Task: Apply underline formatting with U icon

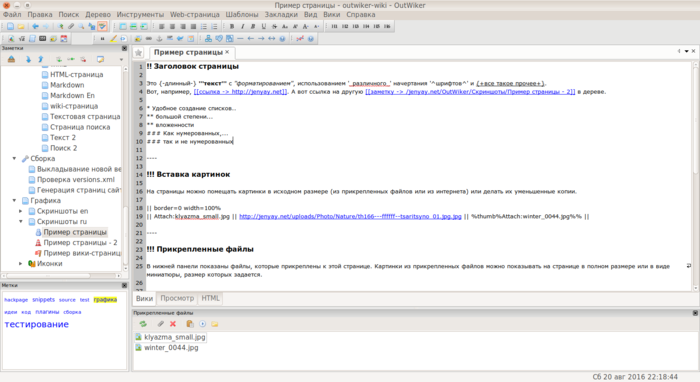Action: pyautogui.click(x=264, y=26)
